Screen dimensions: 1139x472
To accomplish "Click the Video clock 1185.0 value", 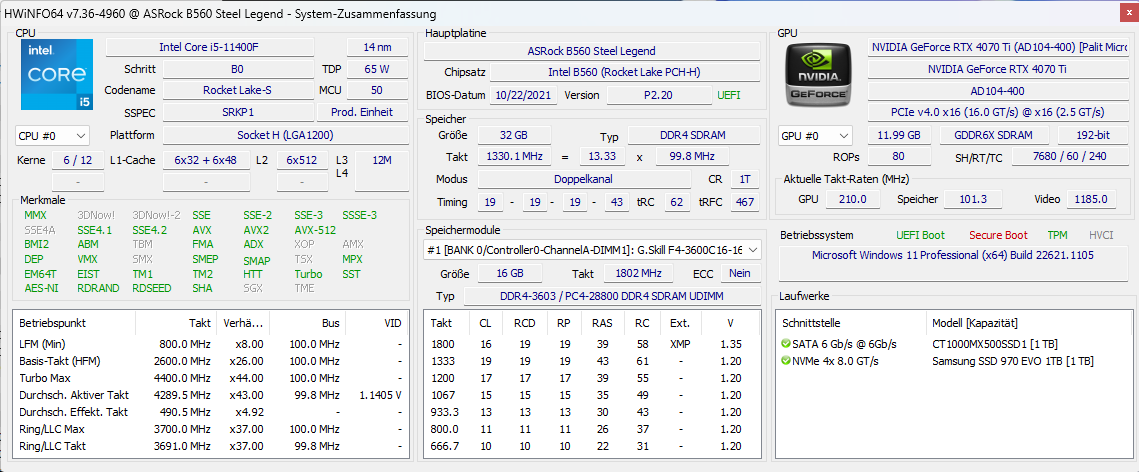I will tap(1091, 199).
